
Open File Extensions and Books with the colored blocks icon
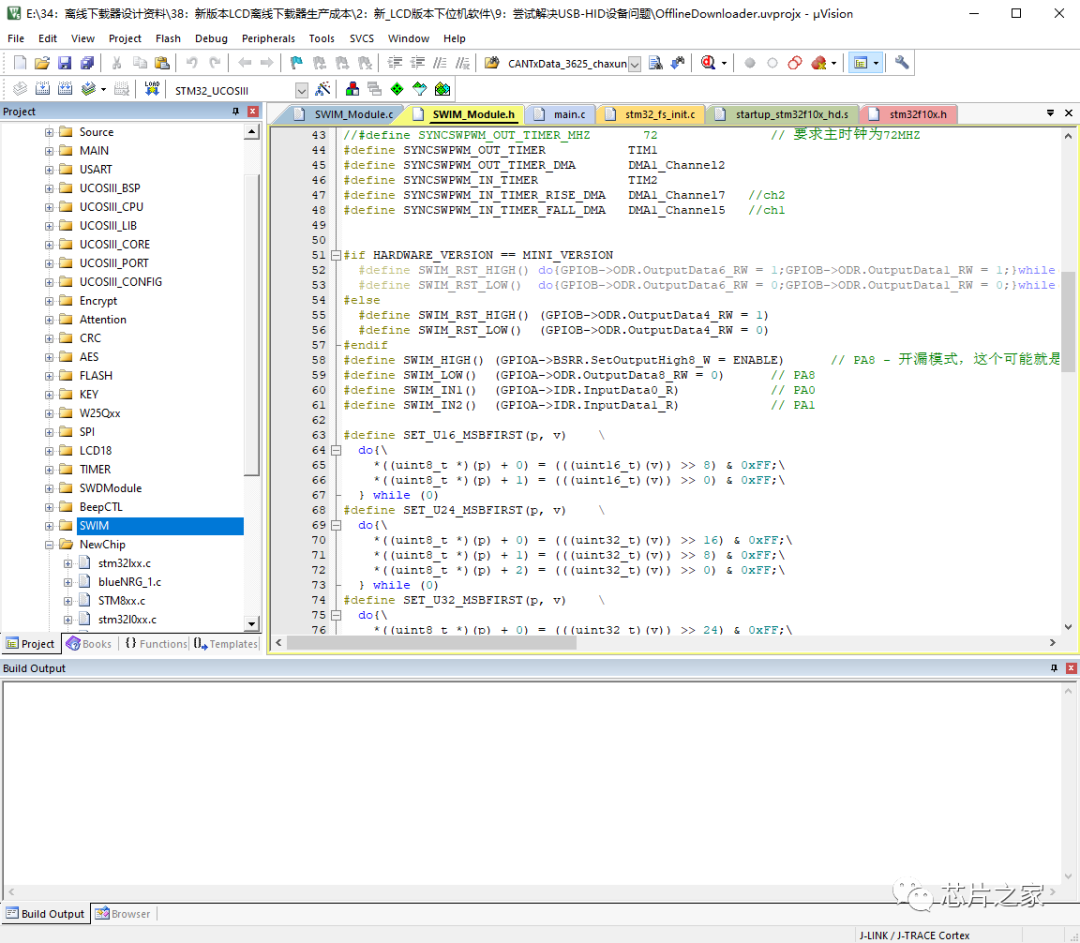(352, 90)
